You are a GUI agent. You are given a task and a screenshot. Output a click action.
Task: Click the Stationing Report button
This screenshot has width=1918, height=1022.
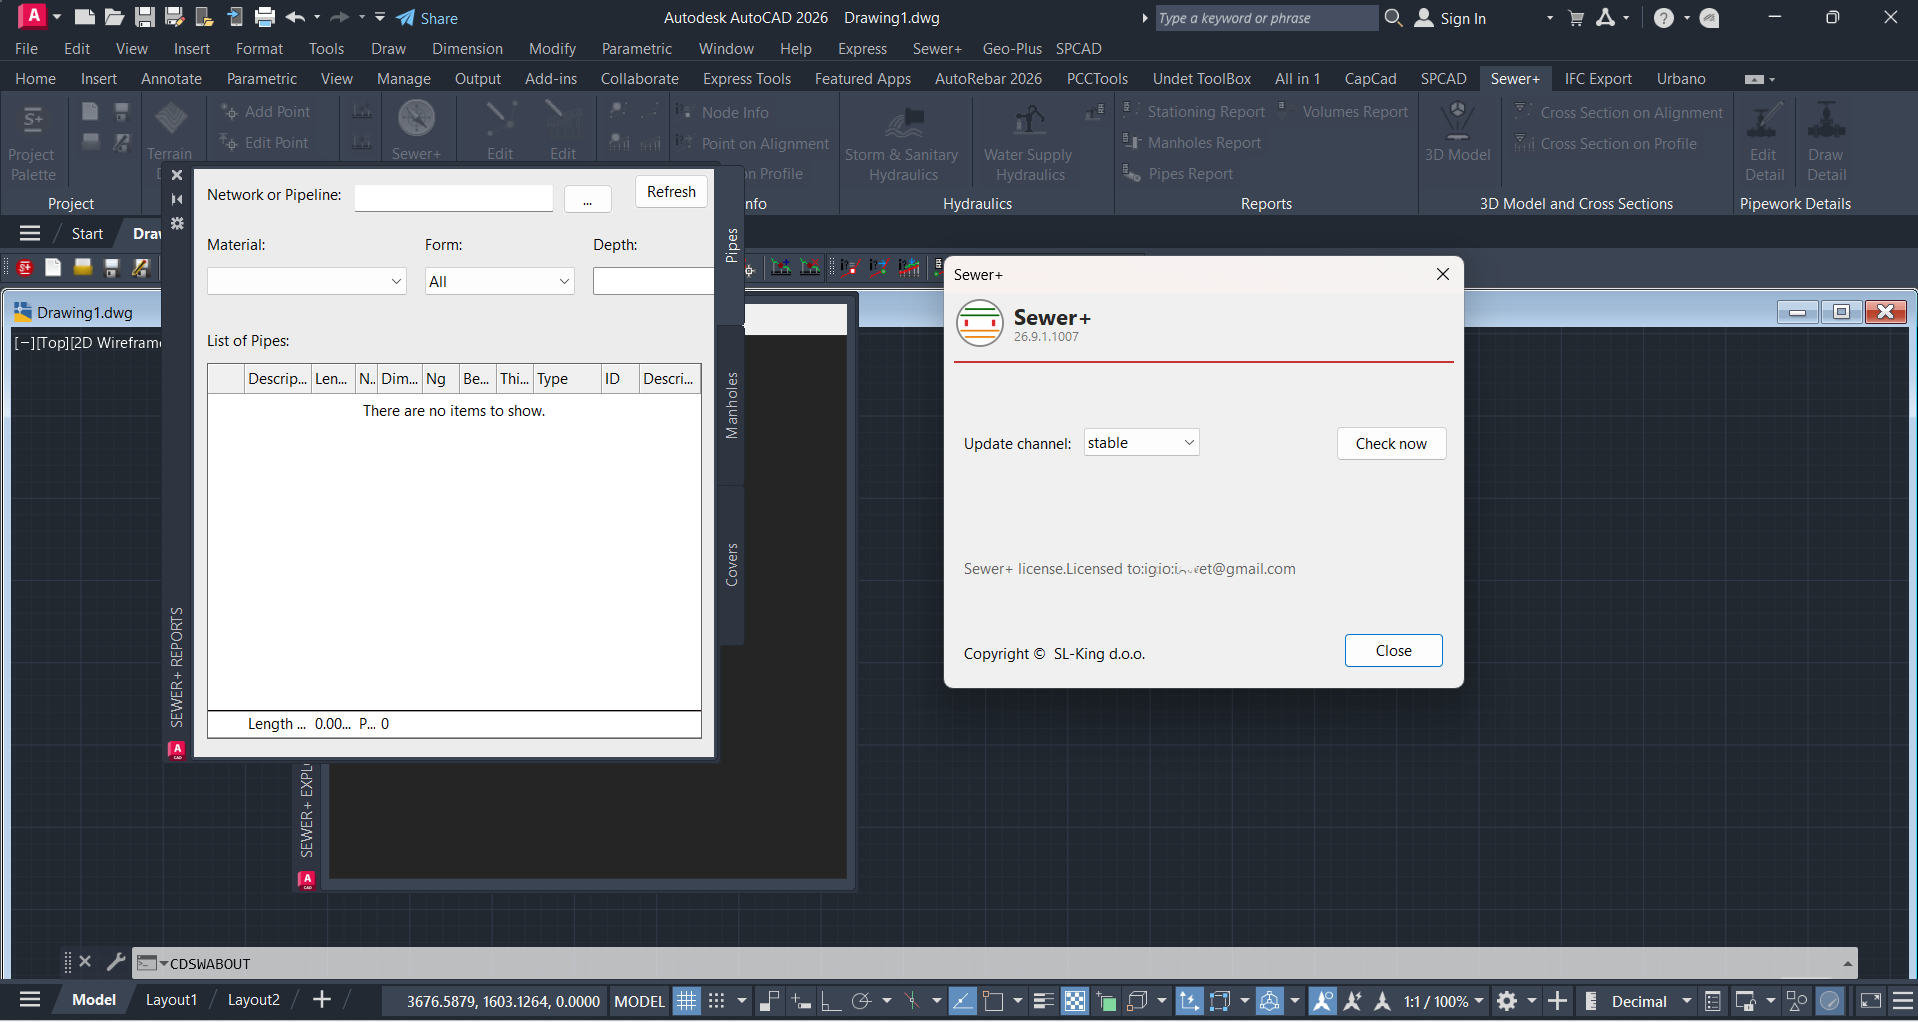tap(1195, 112)
